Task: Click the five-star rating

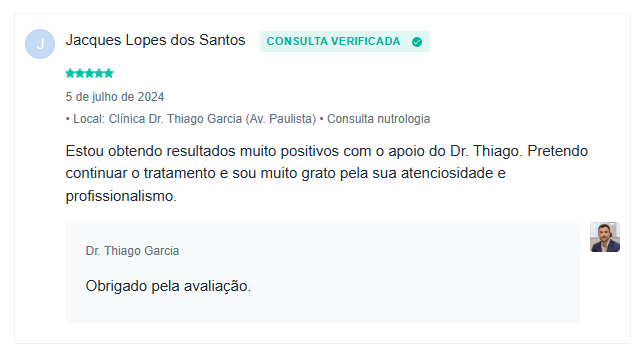Action: point(89,73)
